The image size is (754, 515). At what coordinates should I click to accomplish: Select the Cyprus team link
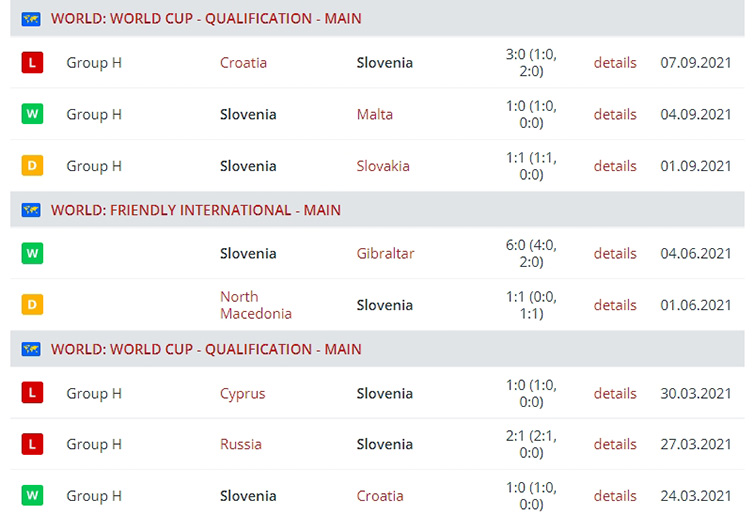[x=242, y=394]
